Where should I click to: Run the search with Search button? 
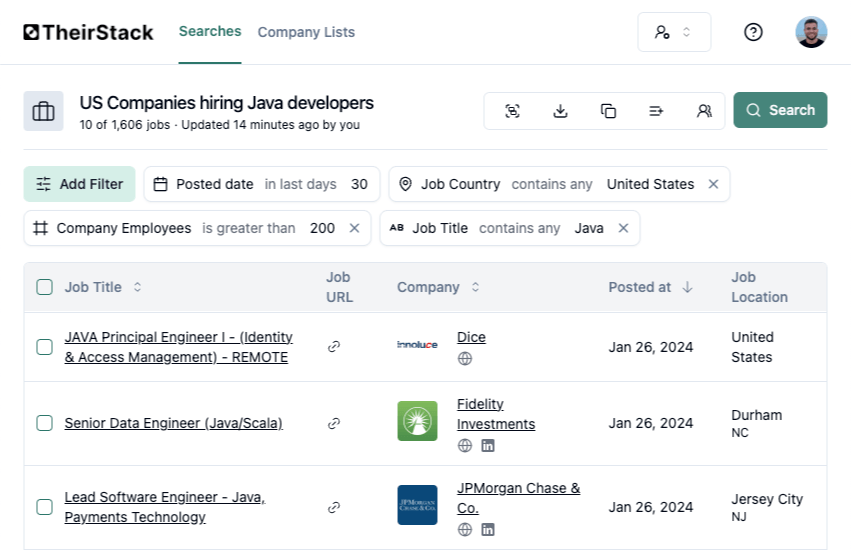click(x=780, y=110)
